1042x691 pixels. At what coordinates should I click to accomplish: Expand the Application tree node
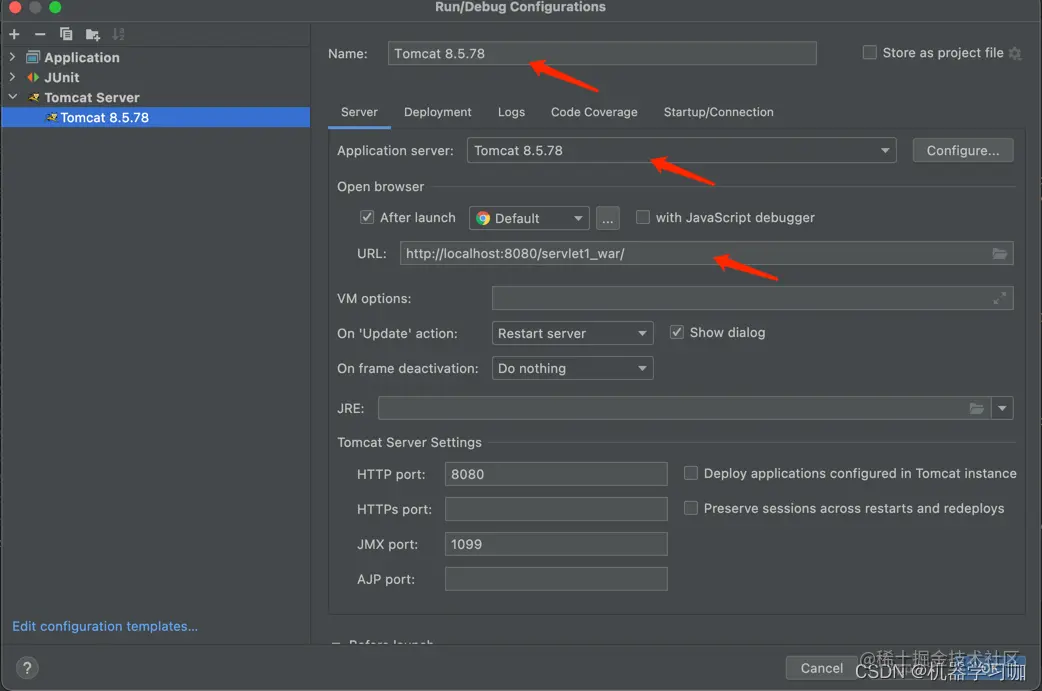13,57
